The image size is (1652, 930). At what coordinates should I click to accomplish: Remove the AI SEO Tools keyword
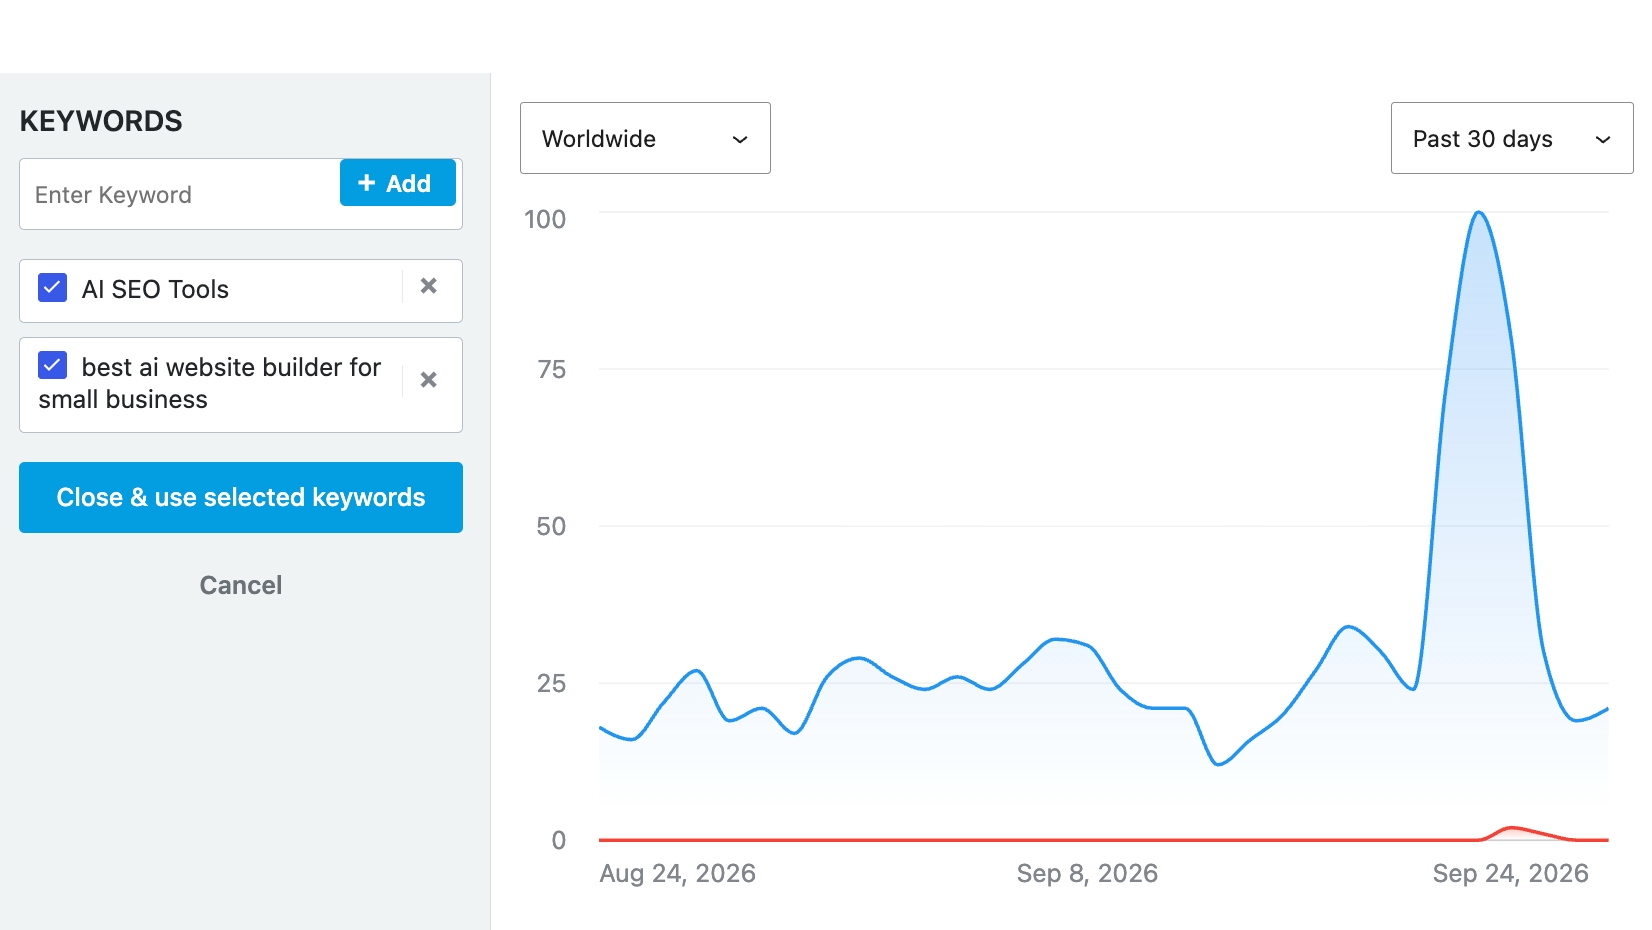(x=428, y=286)
